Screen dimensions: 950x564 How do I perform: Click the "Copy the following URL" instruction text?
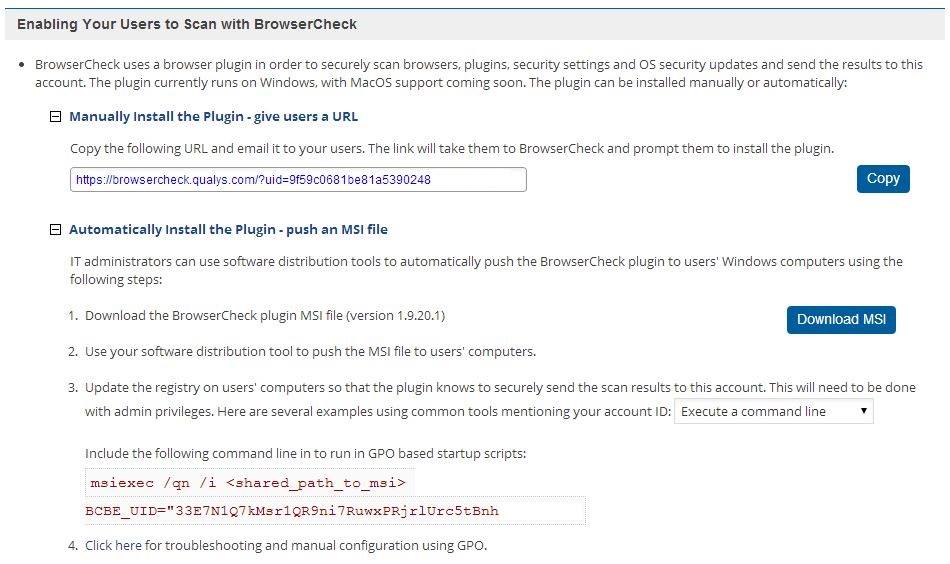pyautogui.click(x=451, y=149)
